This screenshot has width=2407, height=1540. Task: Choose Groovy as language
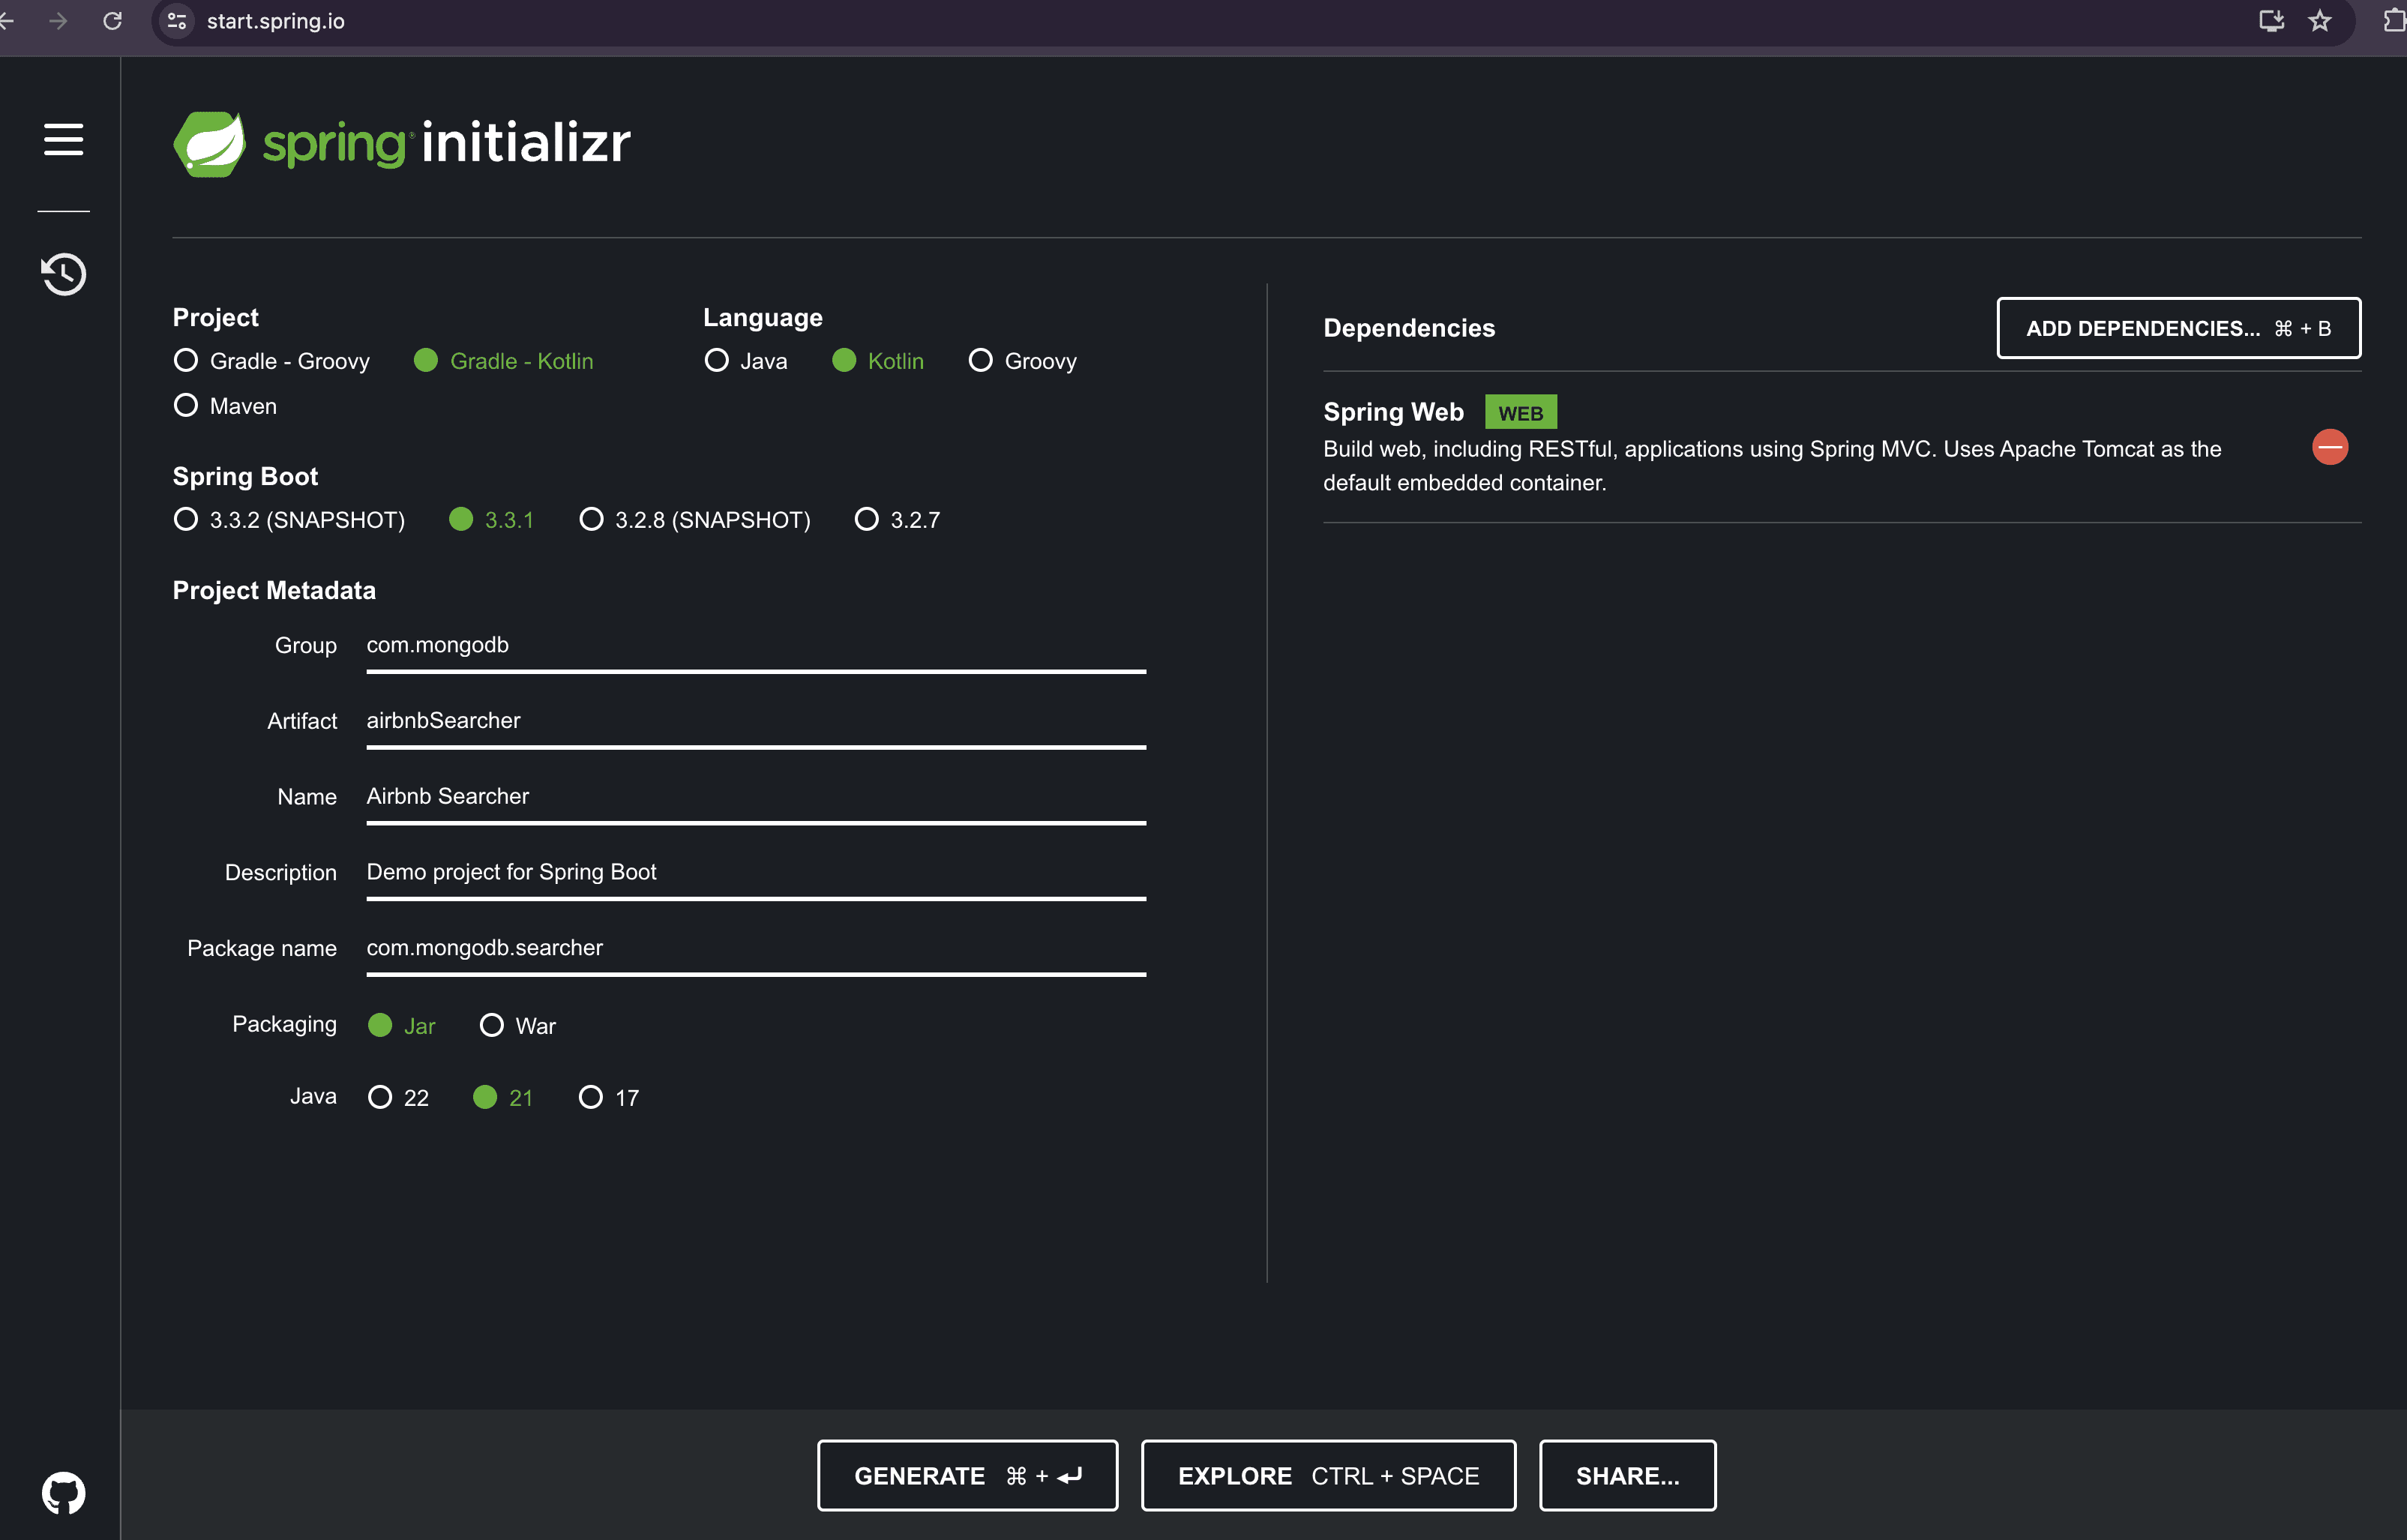1022,361
